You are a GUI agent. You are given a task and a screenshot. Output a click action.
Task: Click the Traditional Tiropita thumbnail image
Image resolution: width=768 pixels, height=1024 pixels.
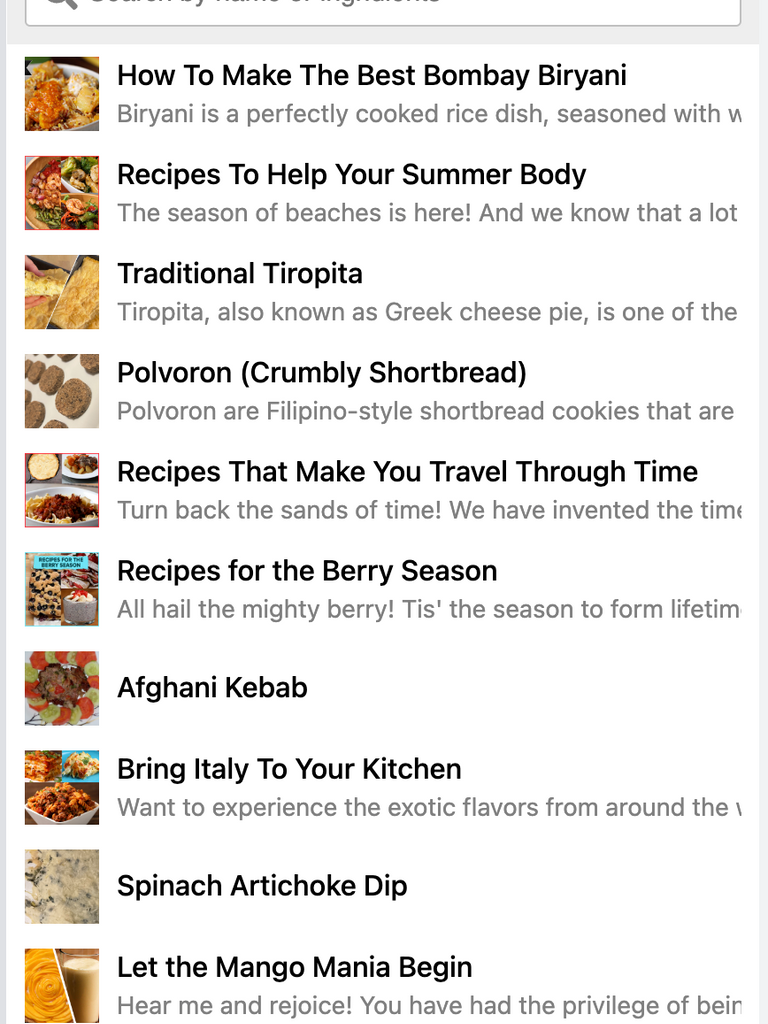click(62, 292)
